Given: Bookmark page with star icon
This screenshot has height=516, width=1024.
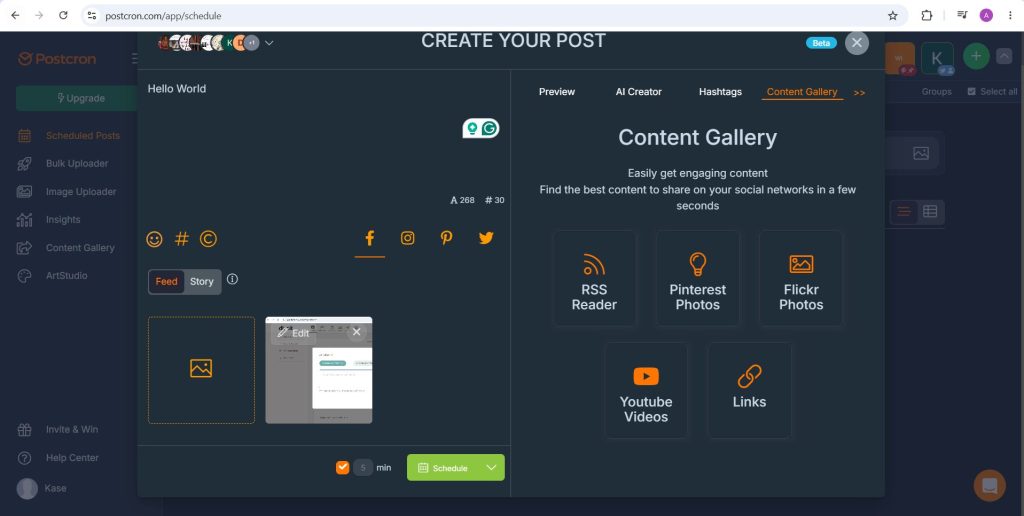Looking at the screenshot, I should (893, 16).
